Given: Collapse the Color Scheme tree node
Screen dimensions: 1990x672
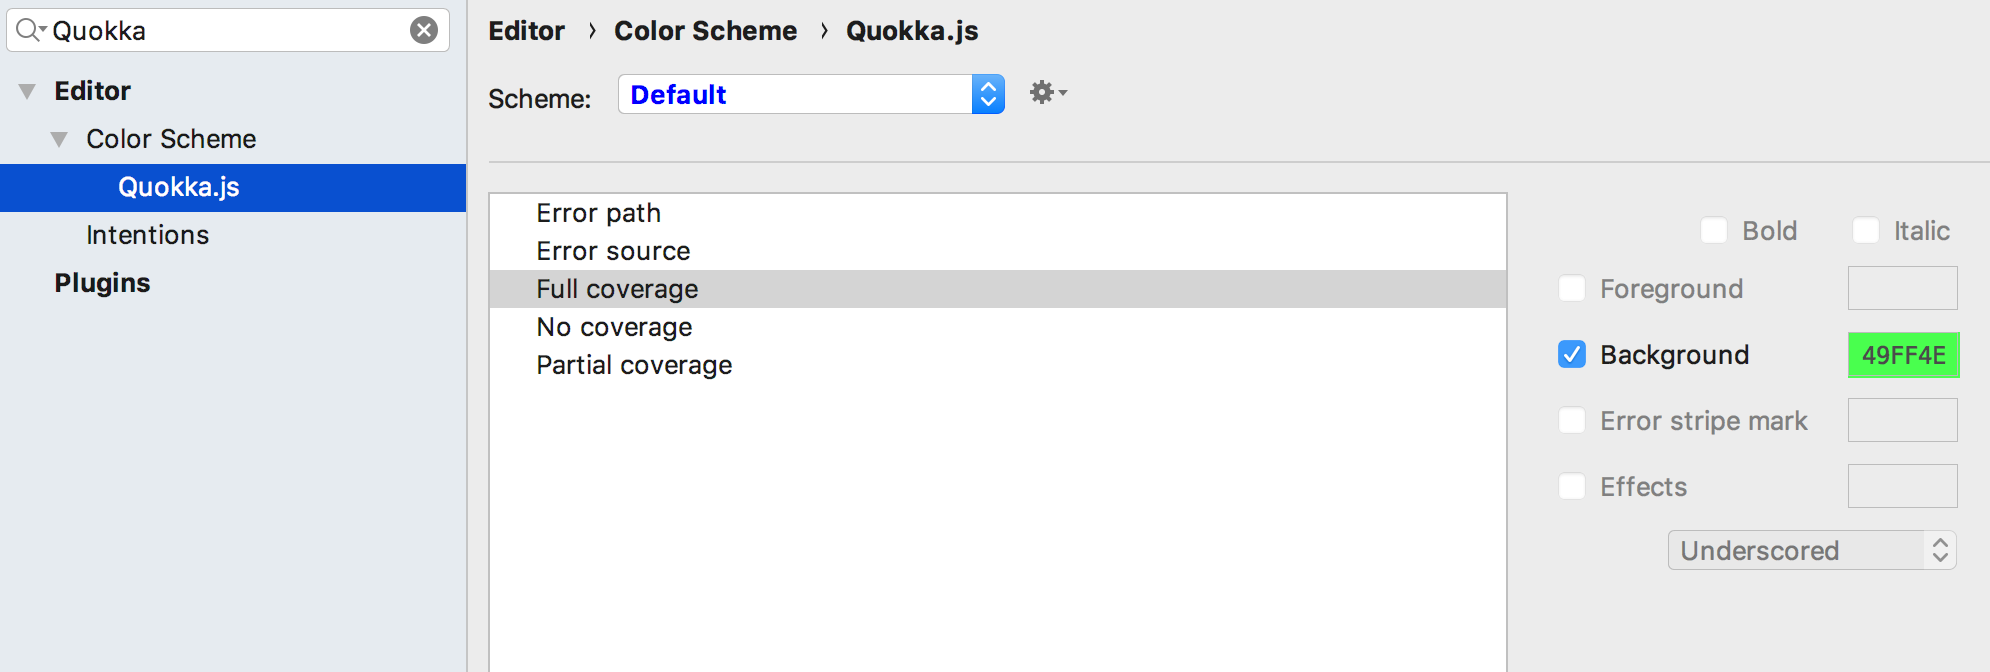Looking at the screenshot, I should click(x=60, y=138).
